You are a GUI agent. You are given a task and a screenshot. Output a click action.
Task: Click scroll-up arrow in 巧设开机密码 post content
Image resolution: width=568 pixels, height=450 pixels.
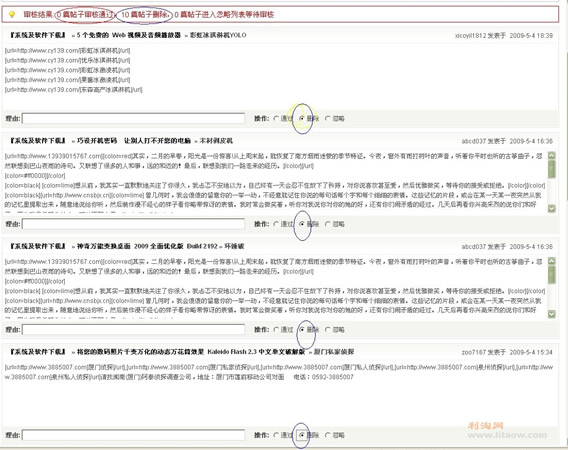coord(551,156)
